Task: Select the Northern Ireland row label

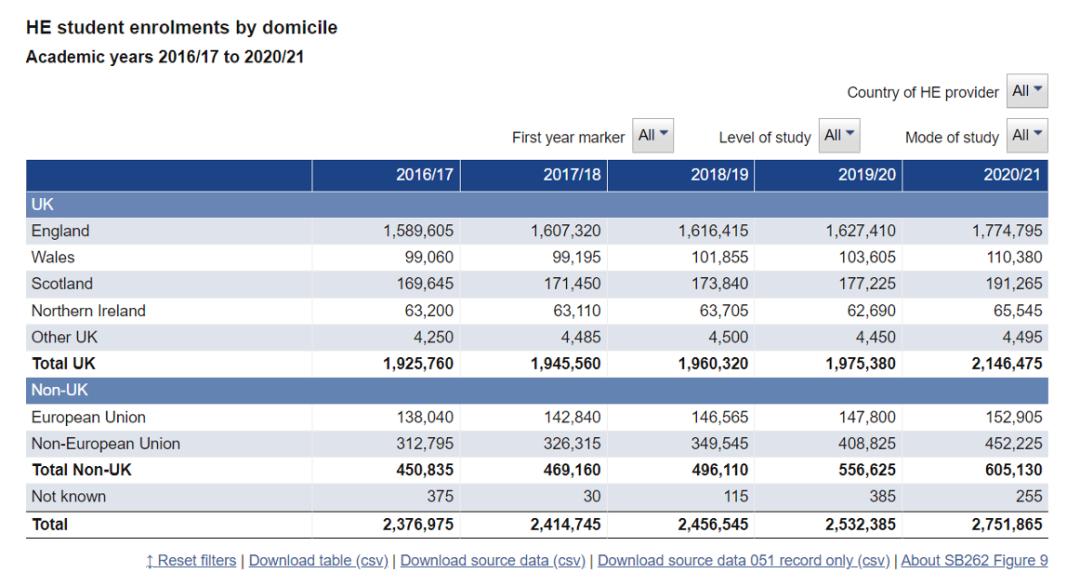Action: point(88,311)
